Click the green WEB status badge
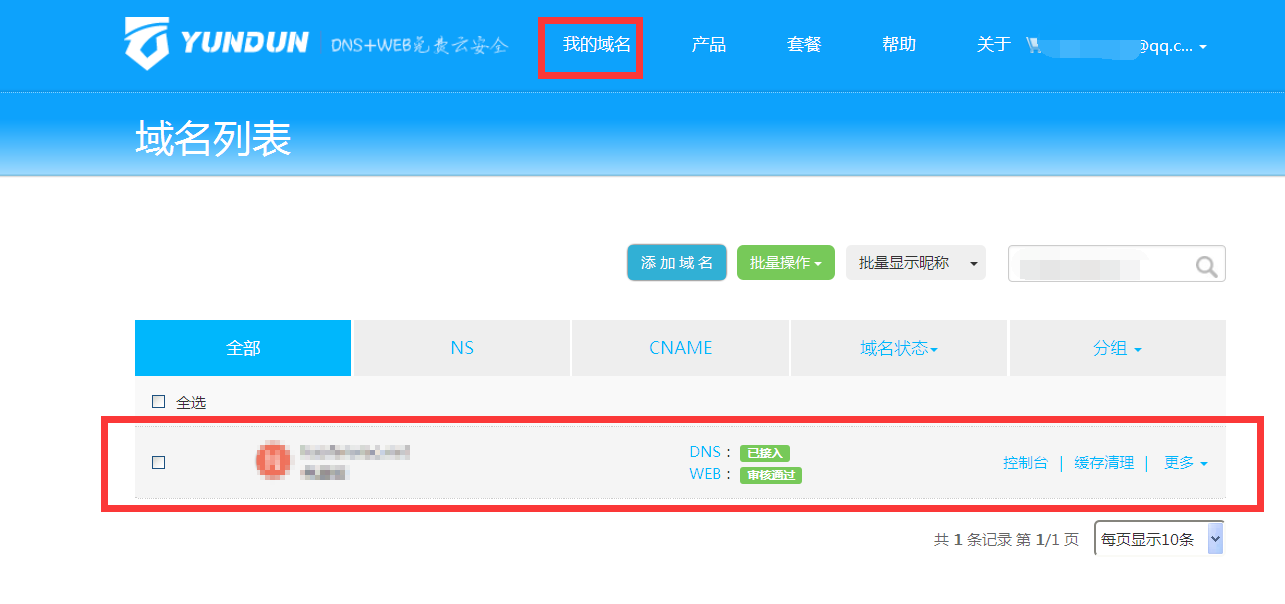The height and width of the screenshot is (604, 1285). point(771,475)
